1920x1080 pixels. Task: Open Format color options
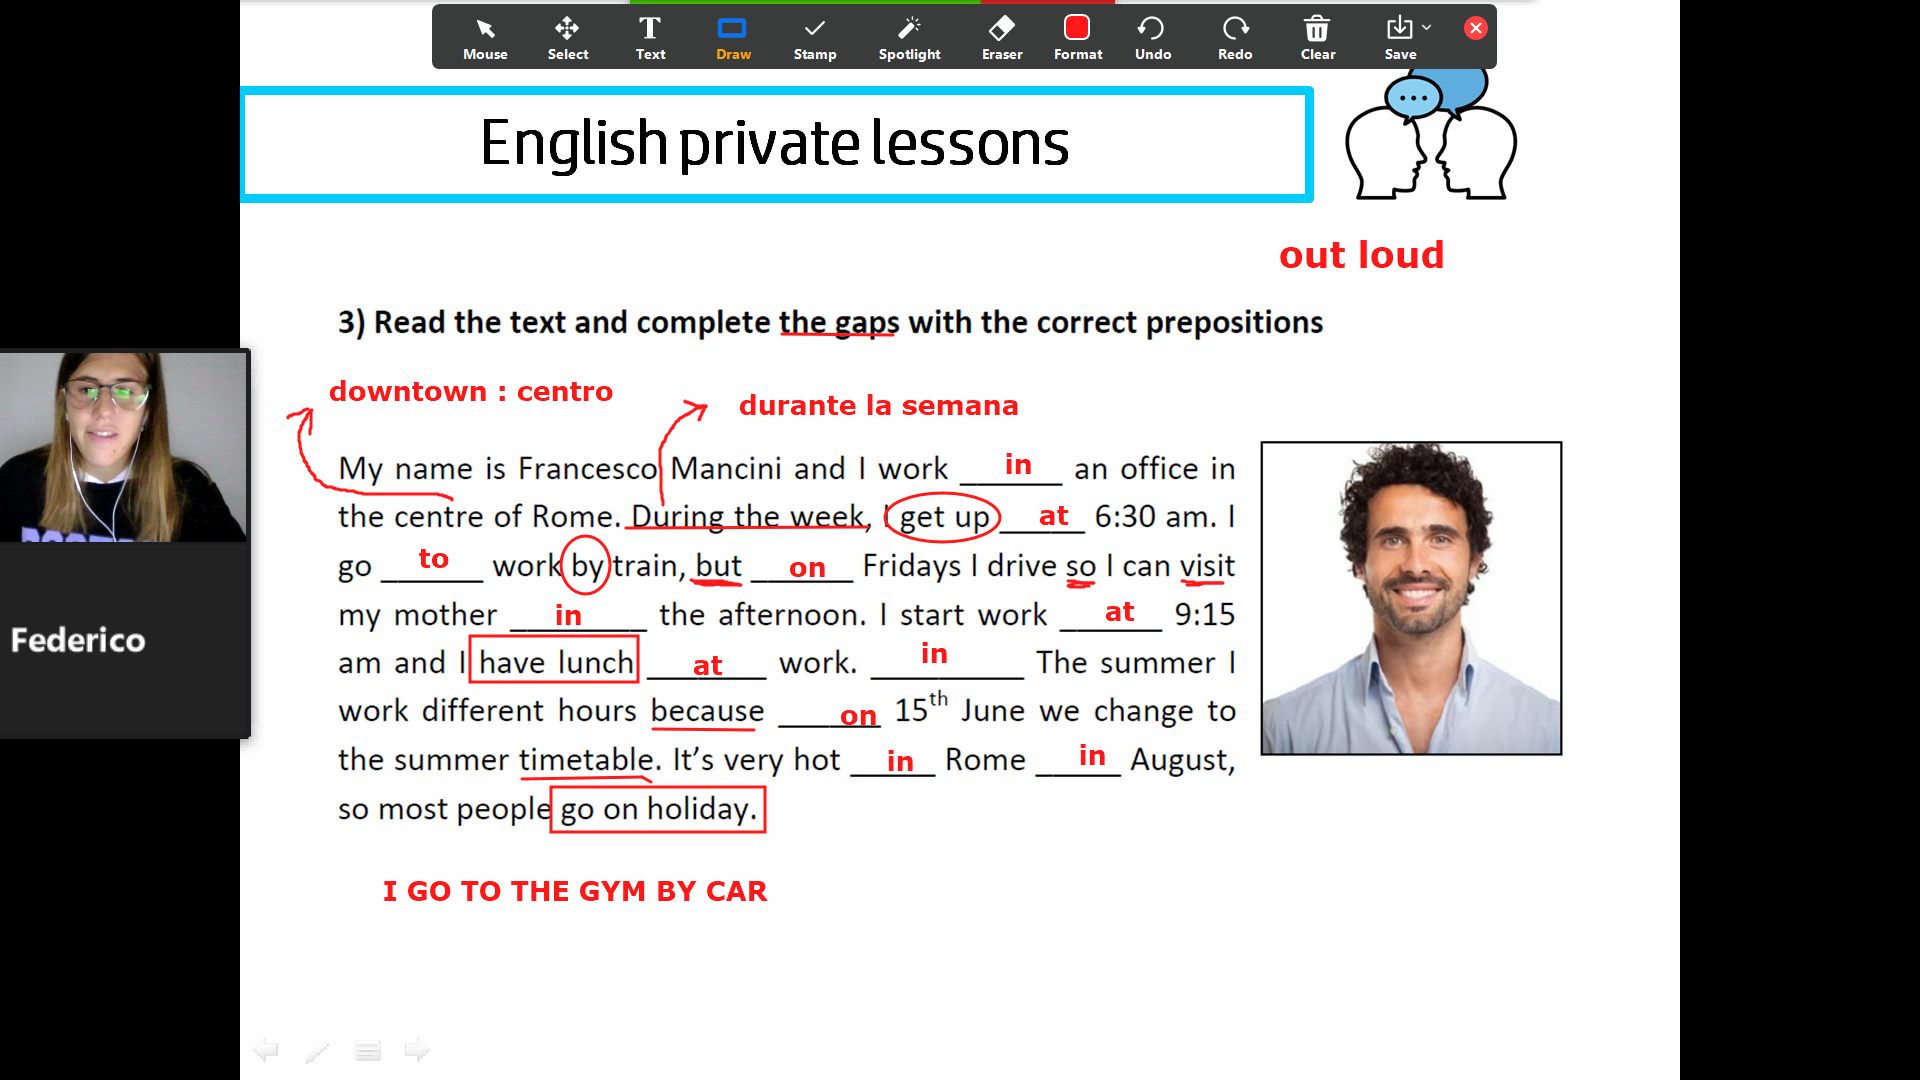(1077, 38)
